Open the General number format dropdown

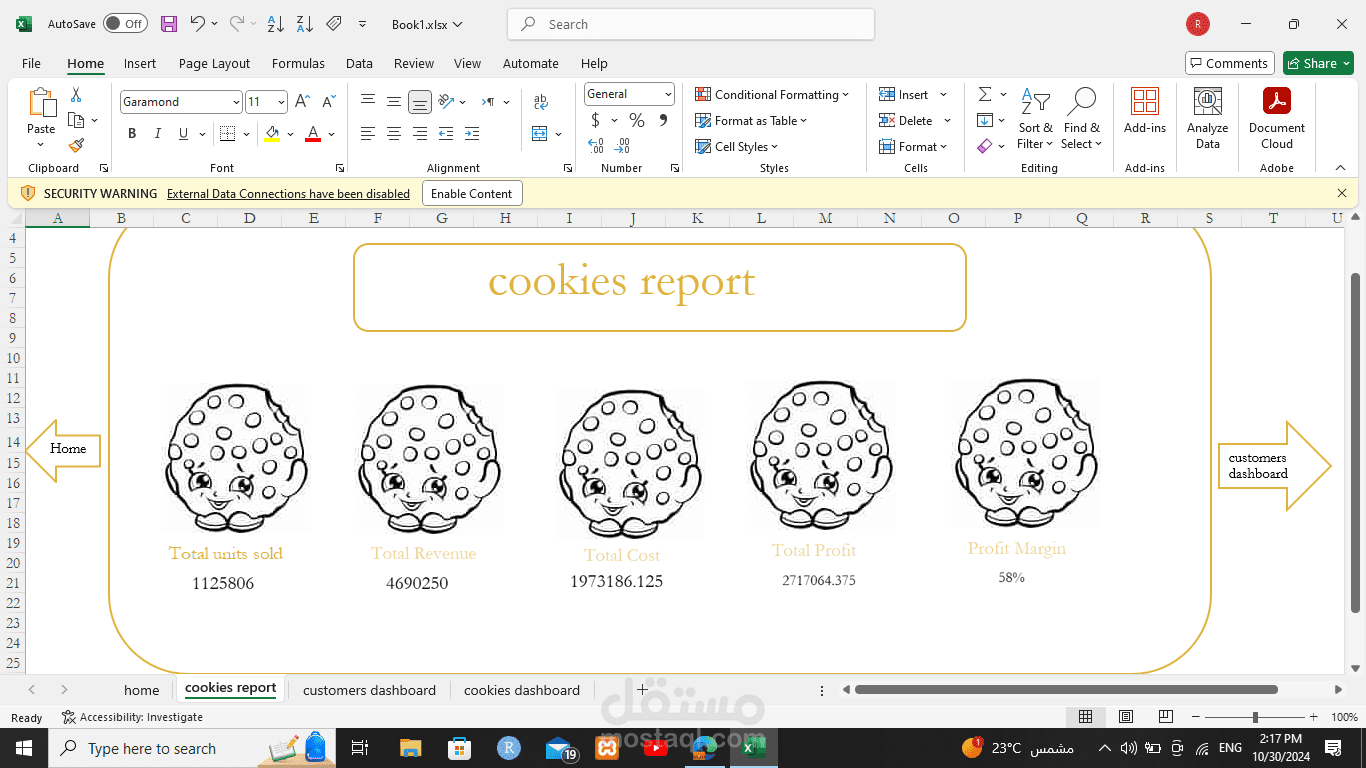[629, 94]
